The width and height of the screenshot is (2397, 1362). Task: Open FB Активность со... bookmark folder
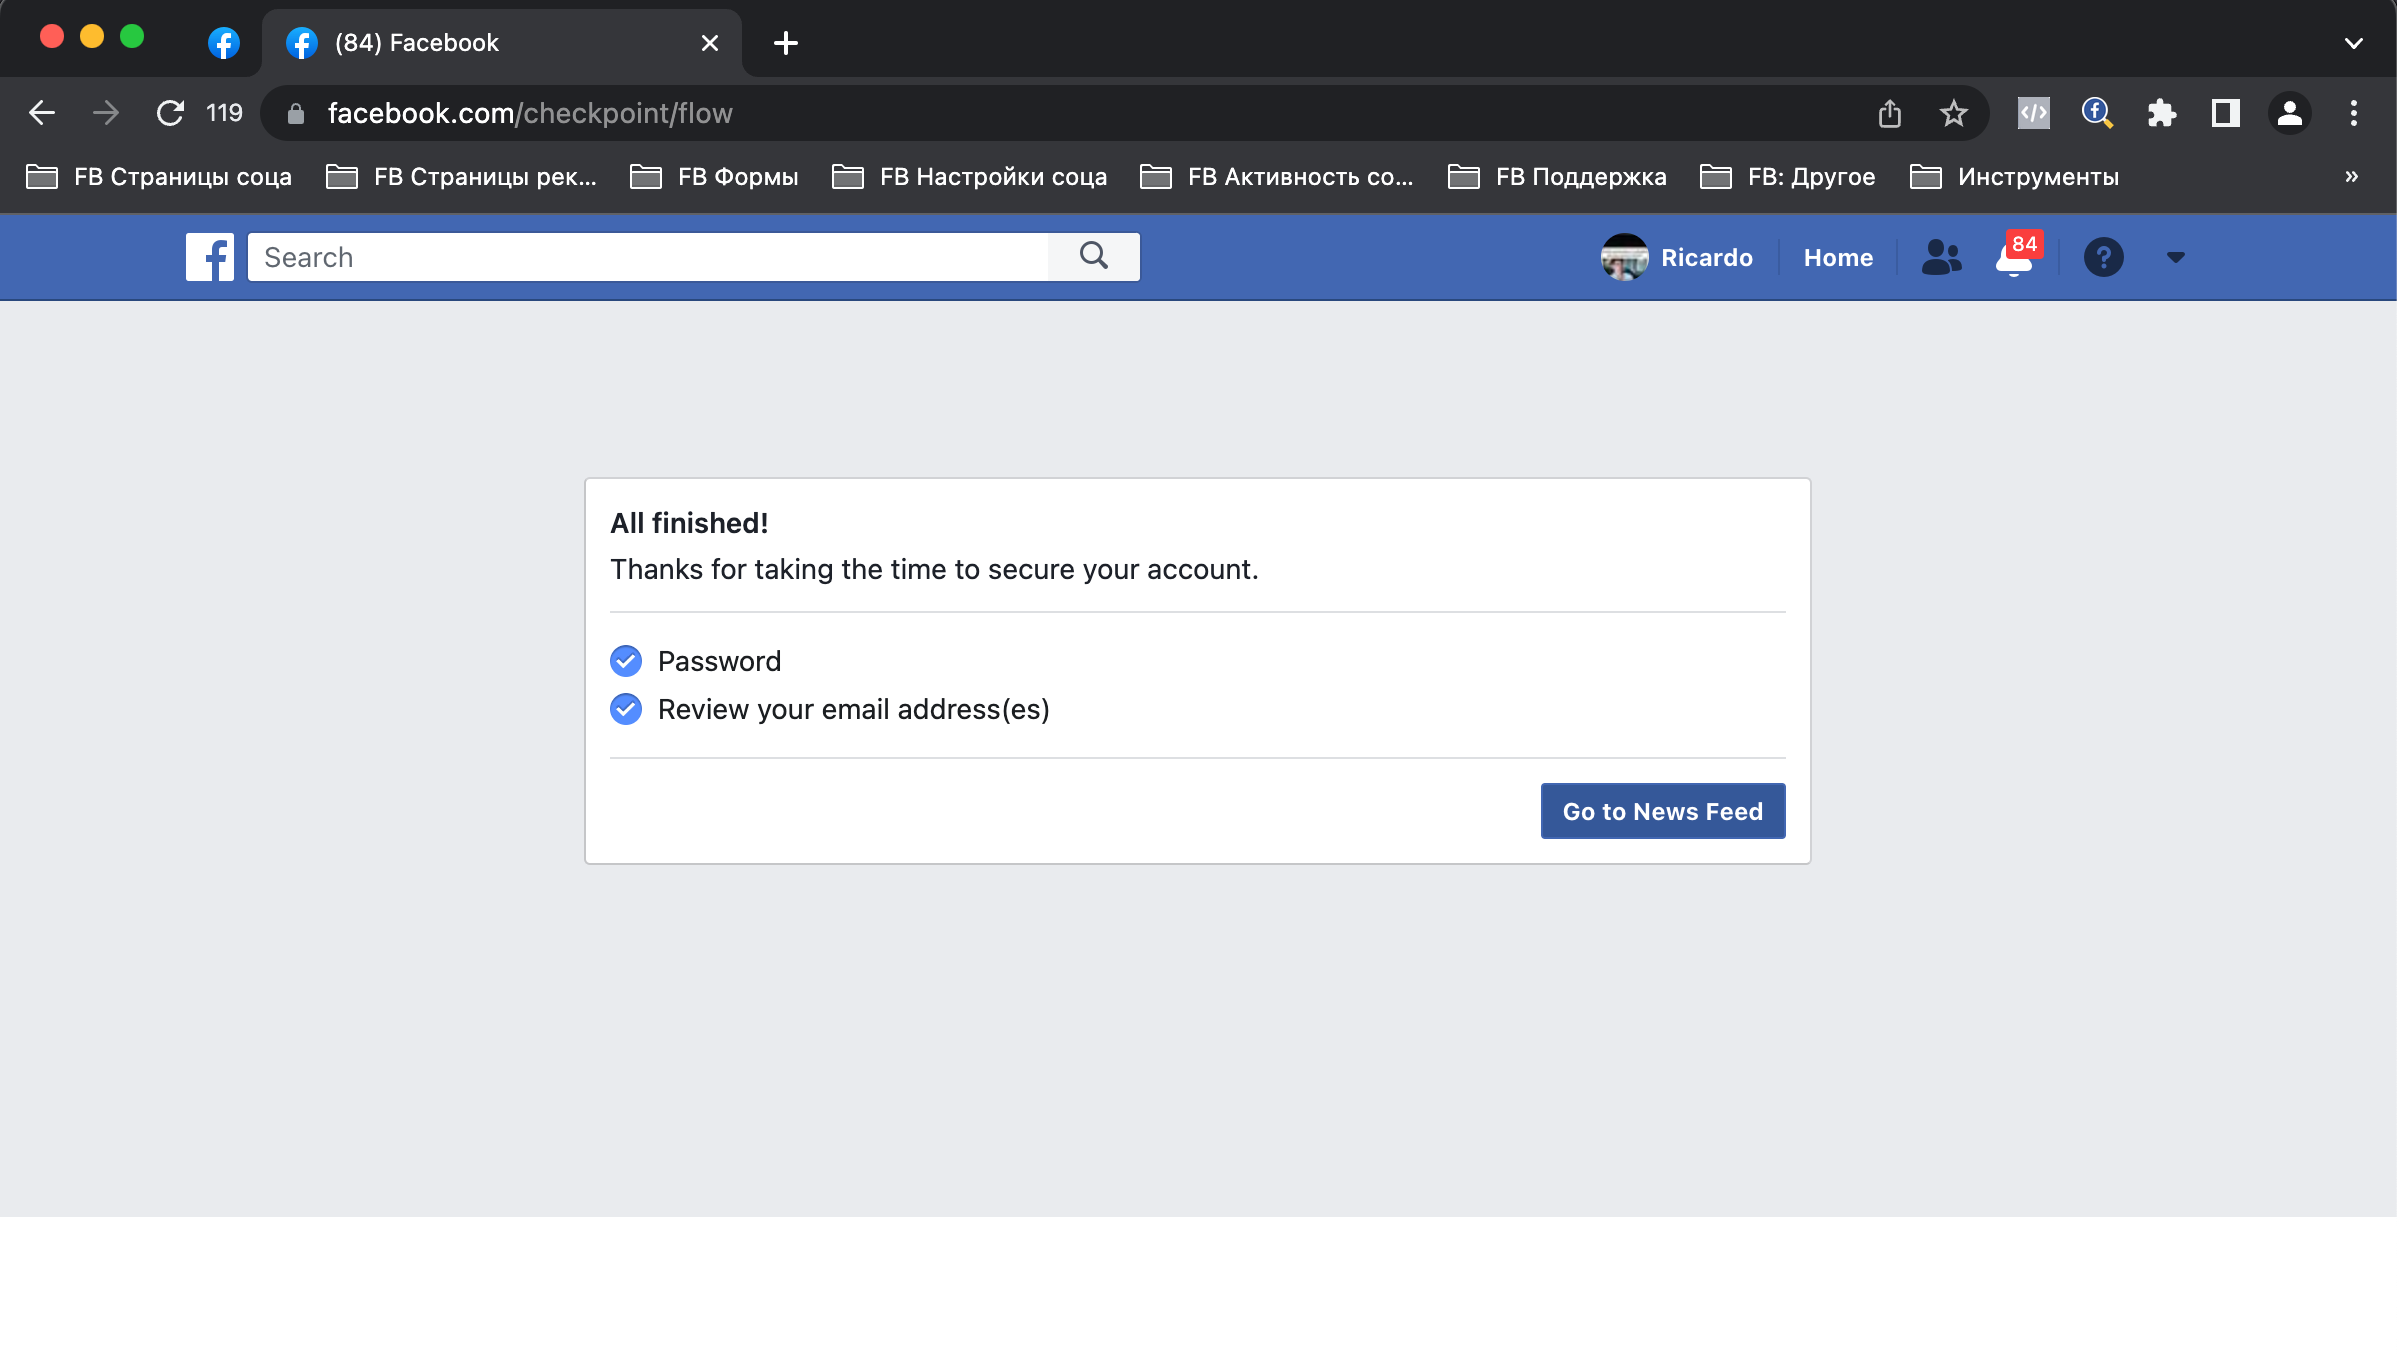pyautogui.click(x=1277, y=177)
